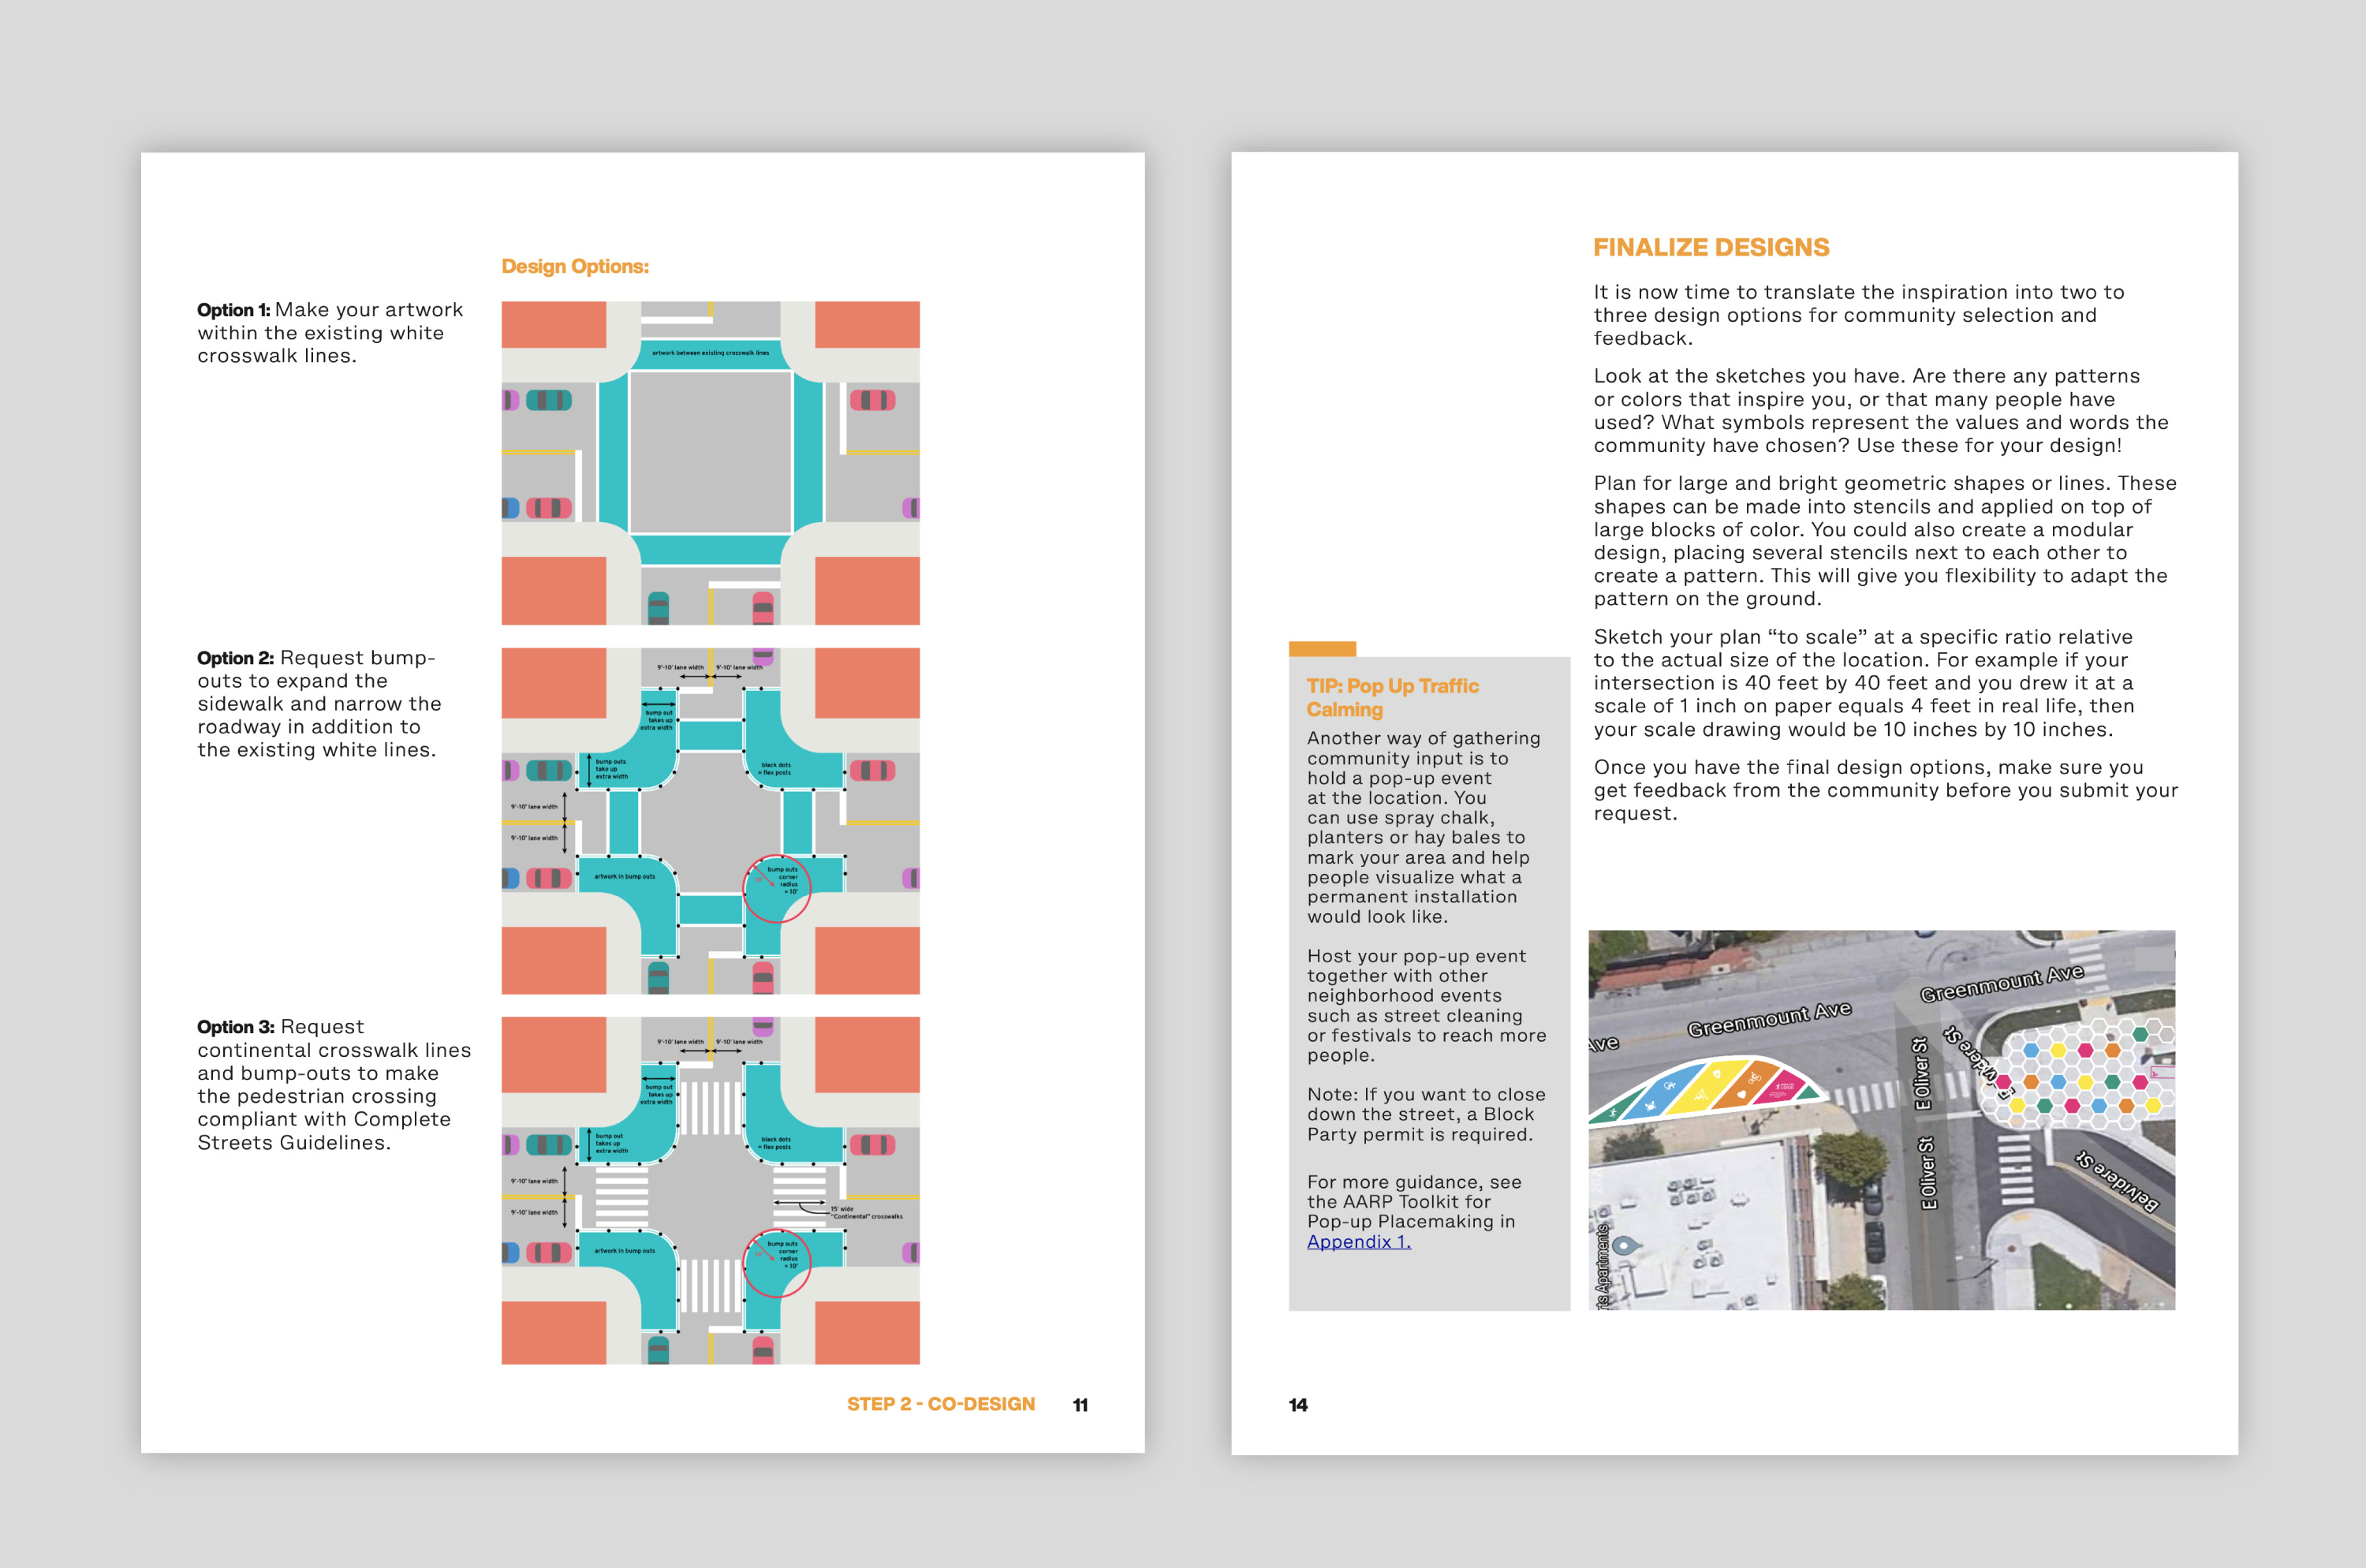The image size is (2366, 1568).
Task: Select the Option 3 continental crosswalk diagram
Action: (710, 1190)
